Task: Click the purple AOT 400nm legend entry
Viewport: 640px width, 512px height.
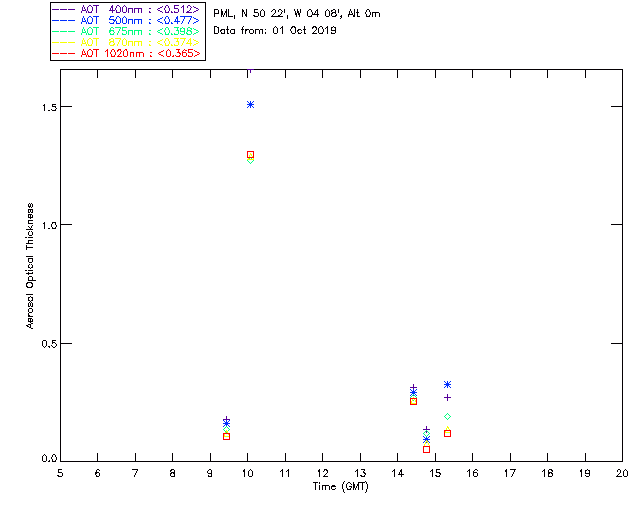Action: (126, 9)
